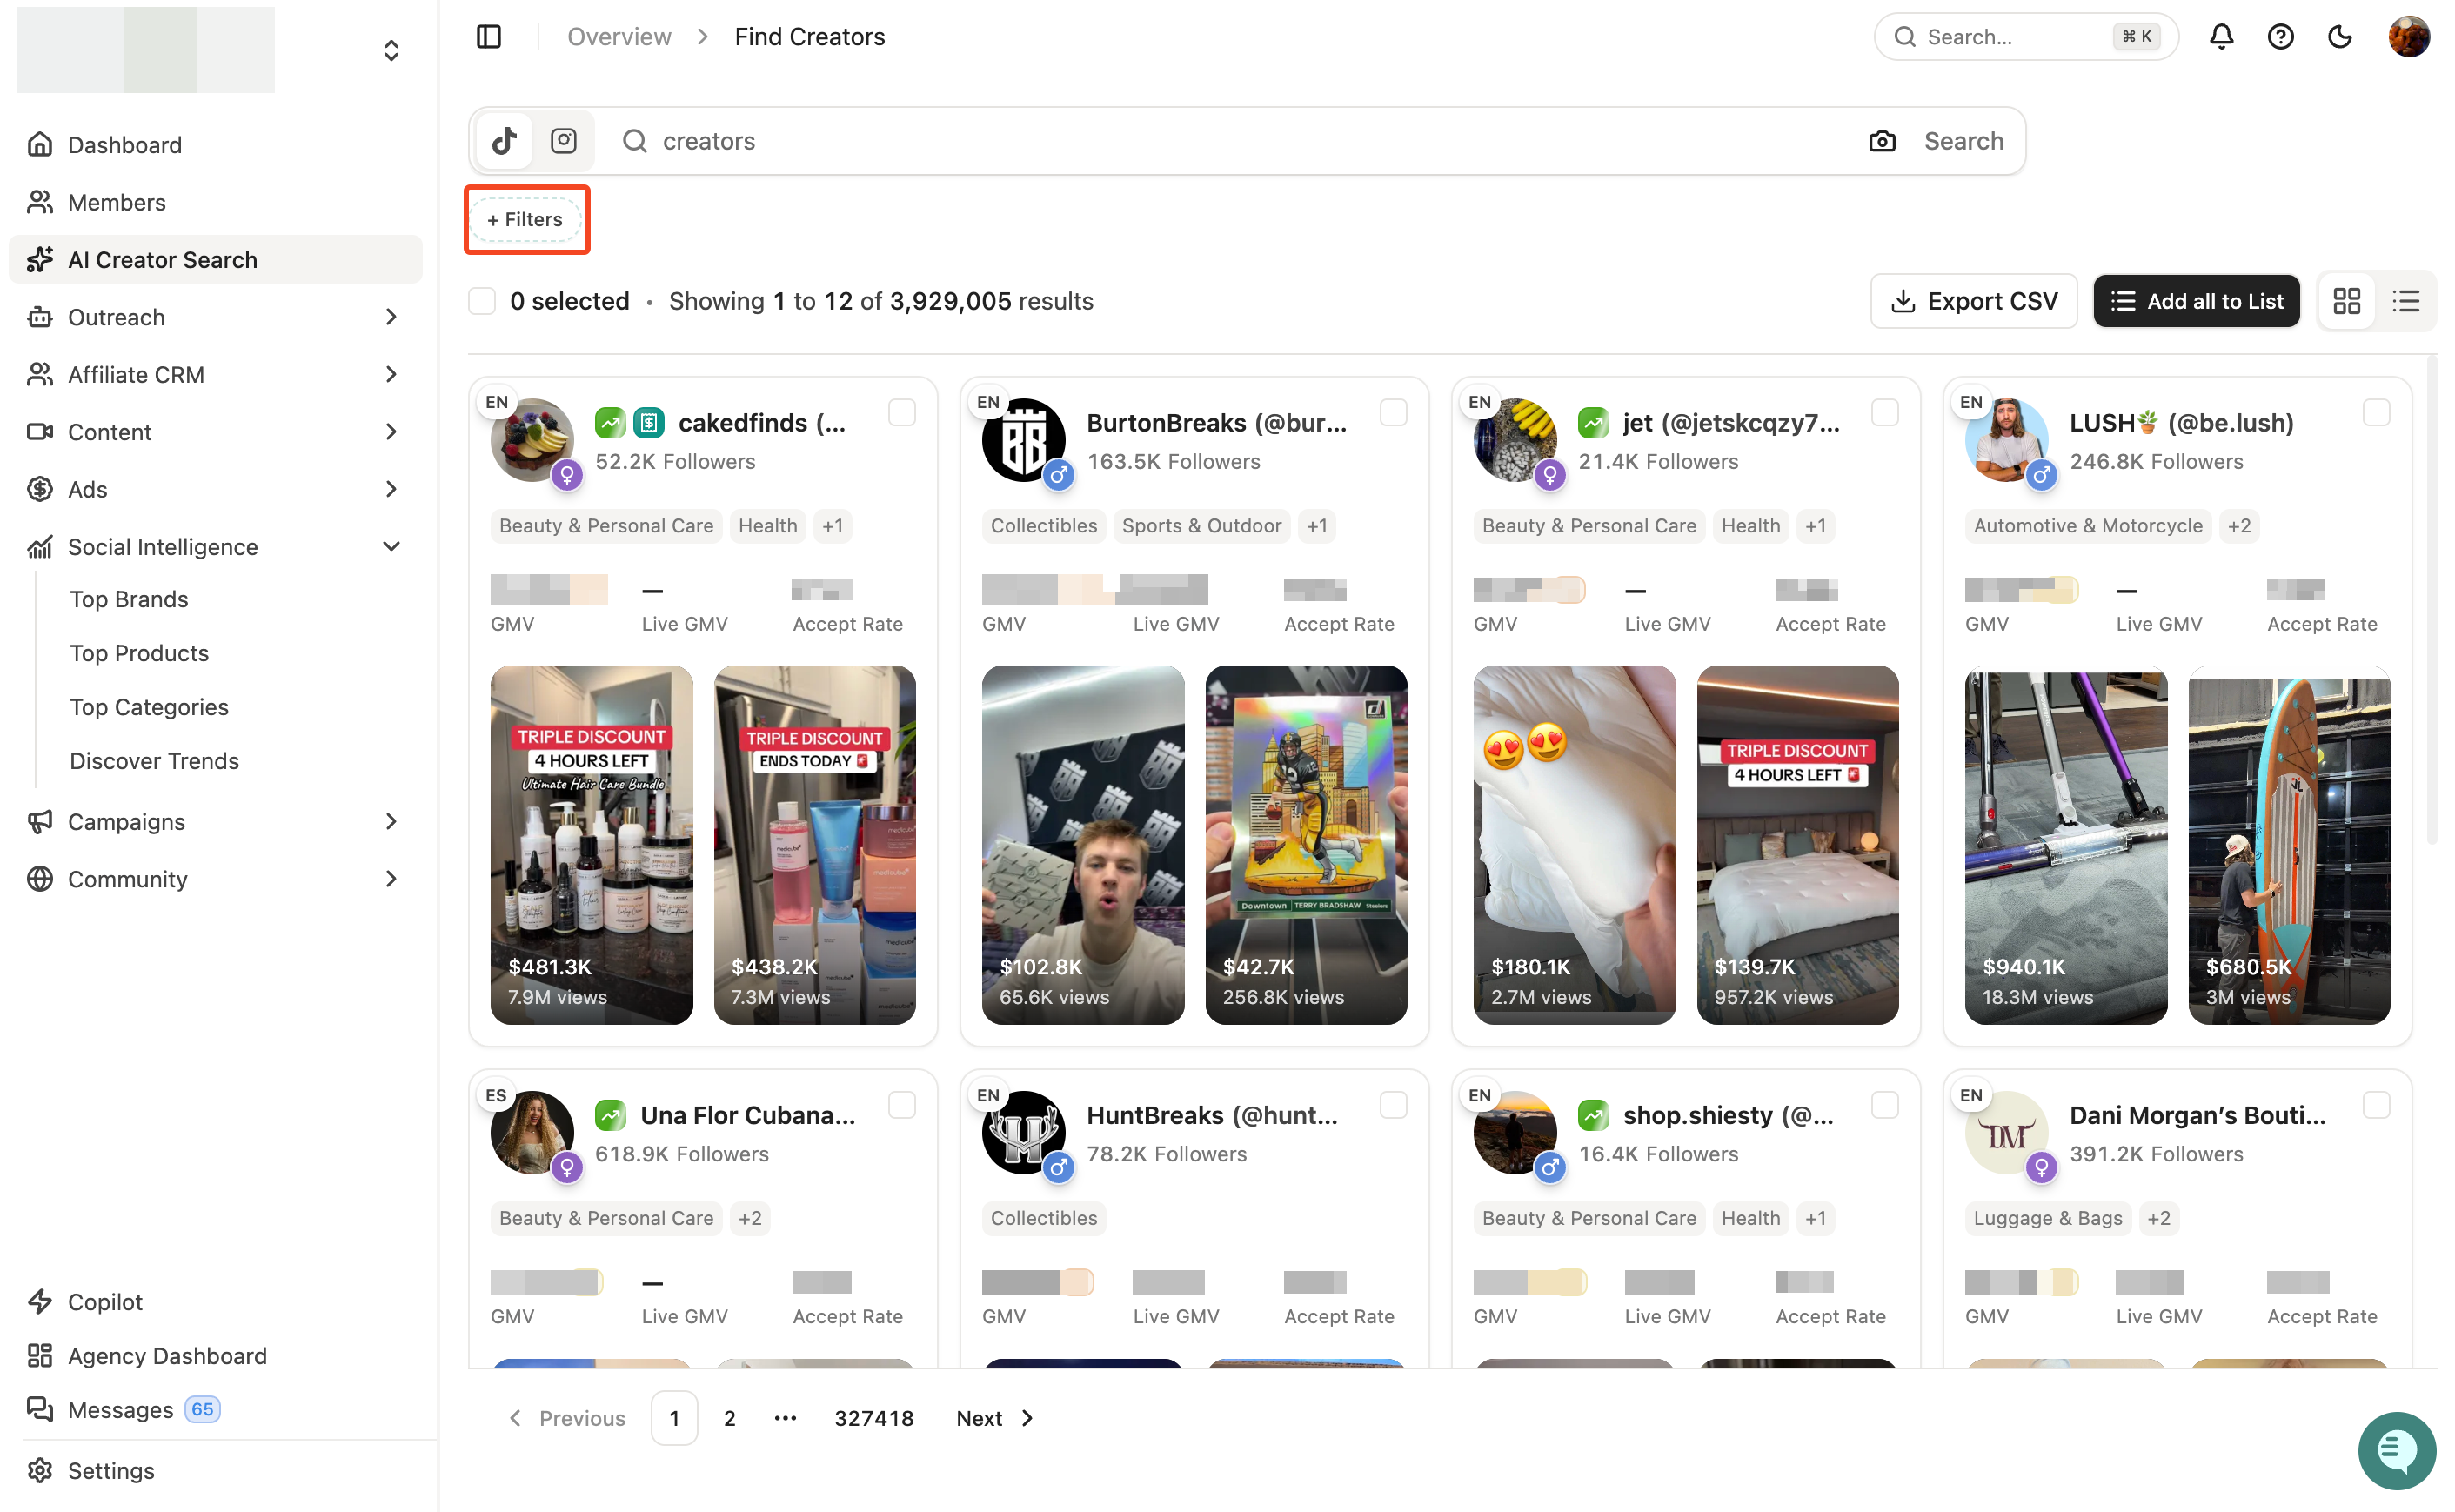This screenshot has height=1512, width=2455.
Task: Expand the Ads menu
Action: [x=391, y=490]
